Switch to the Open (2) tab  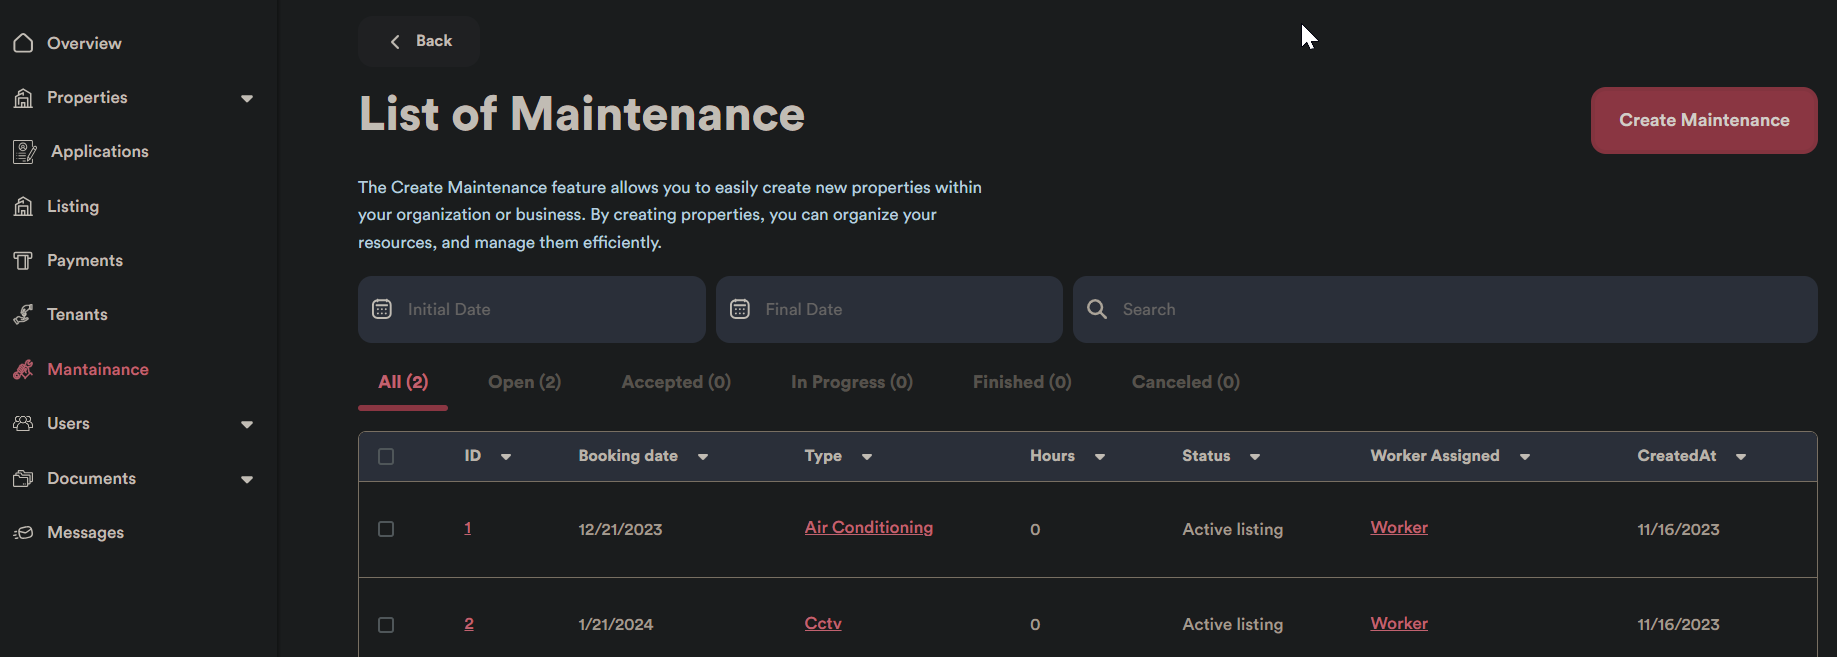(524, 382)
